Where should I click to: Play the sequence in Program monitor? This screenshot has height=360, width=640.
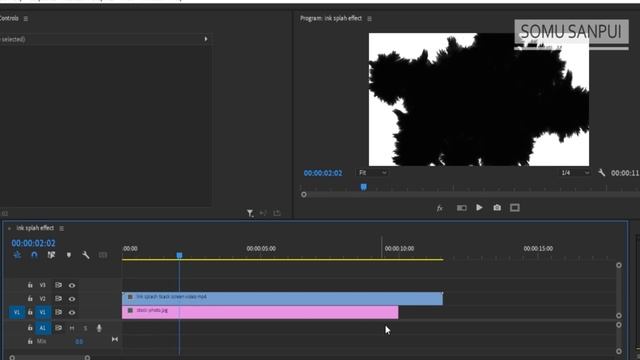tap(479, 208)
